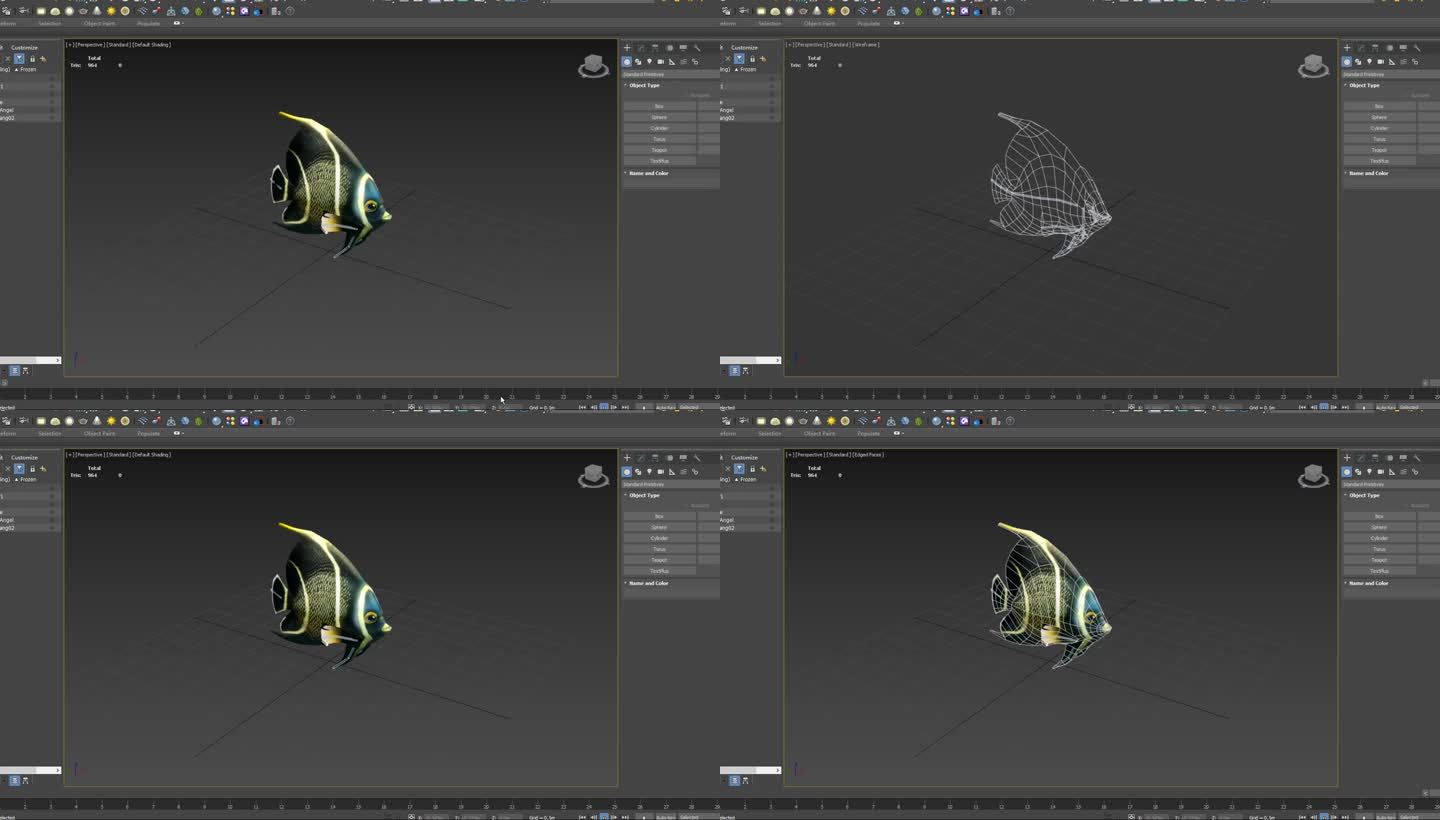
Task: Open ribbon eye options dropdown above Wireframe viewport
Action: (899, 23)
